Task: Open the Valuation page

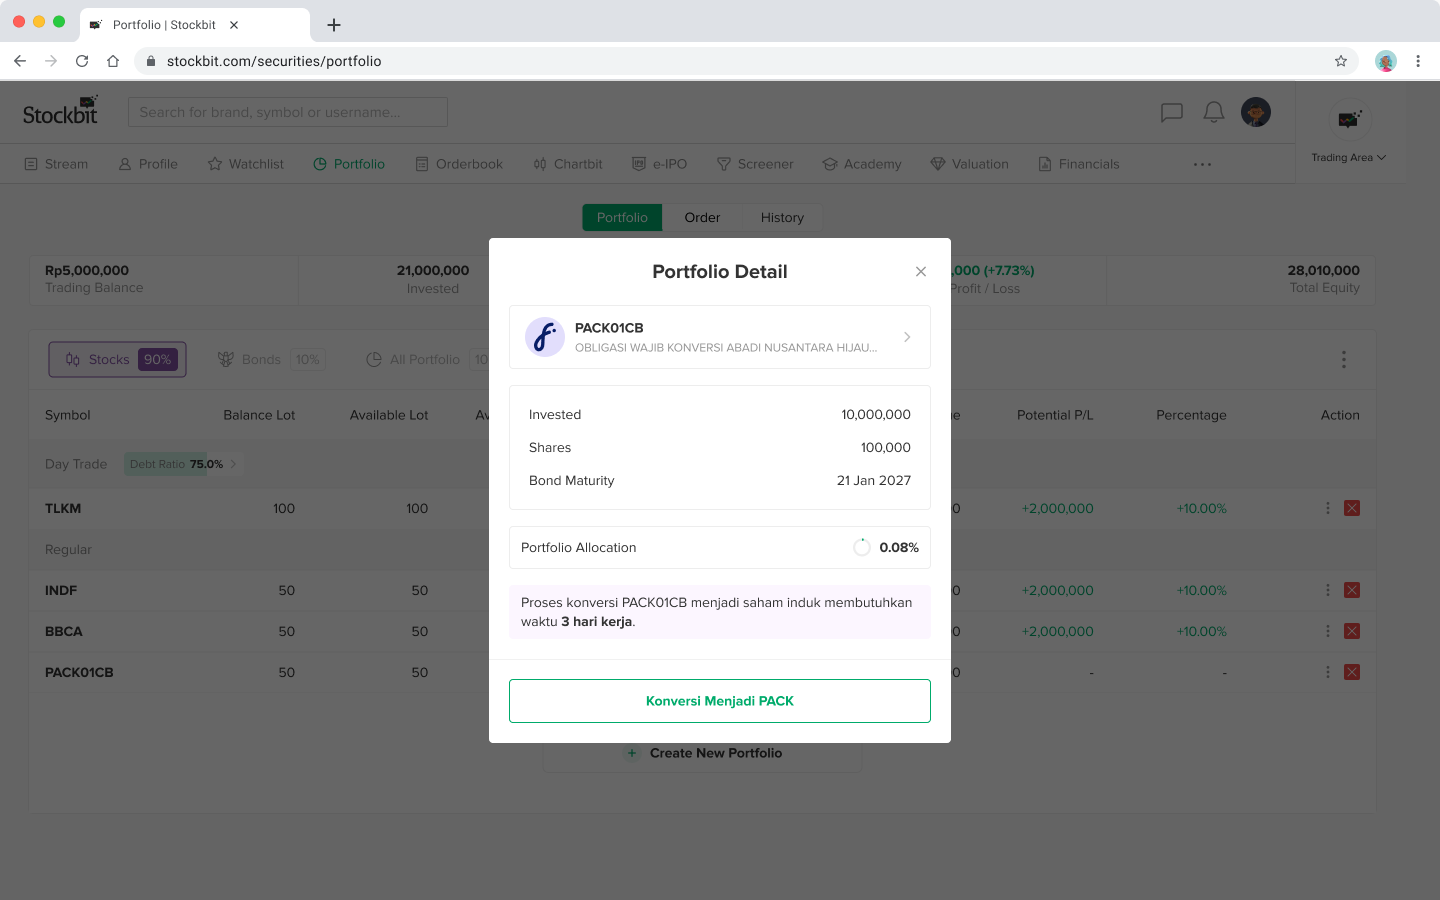Action: pos(970,164)
